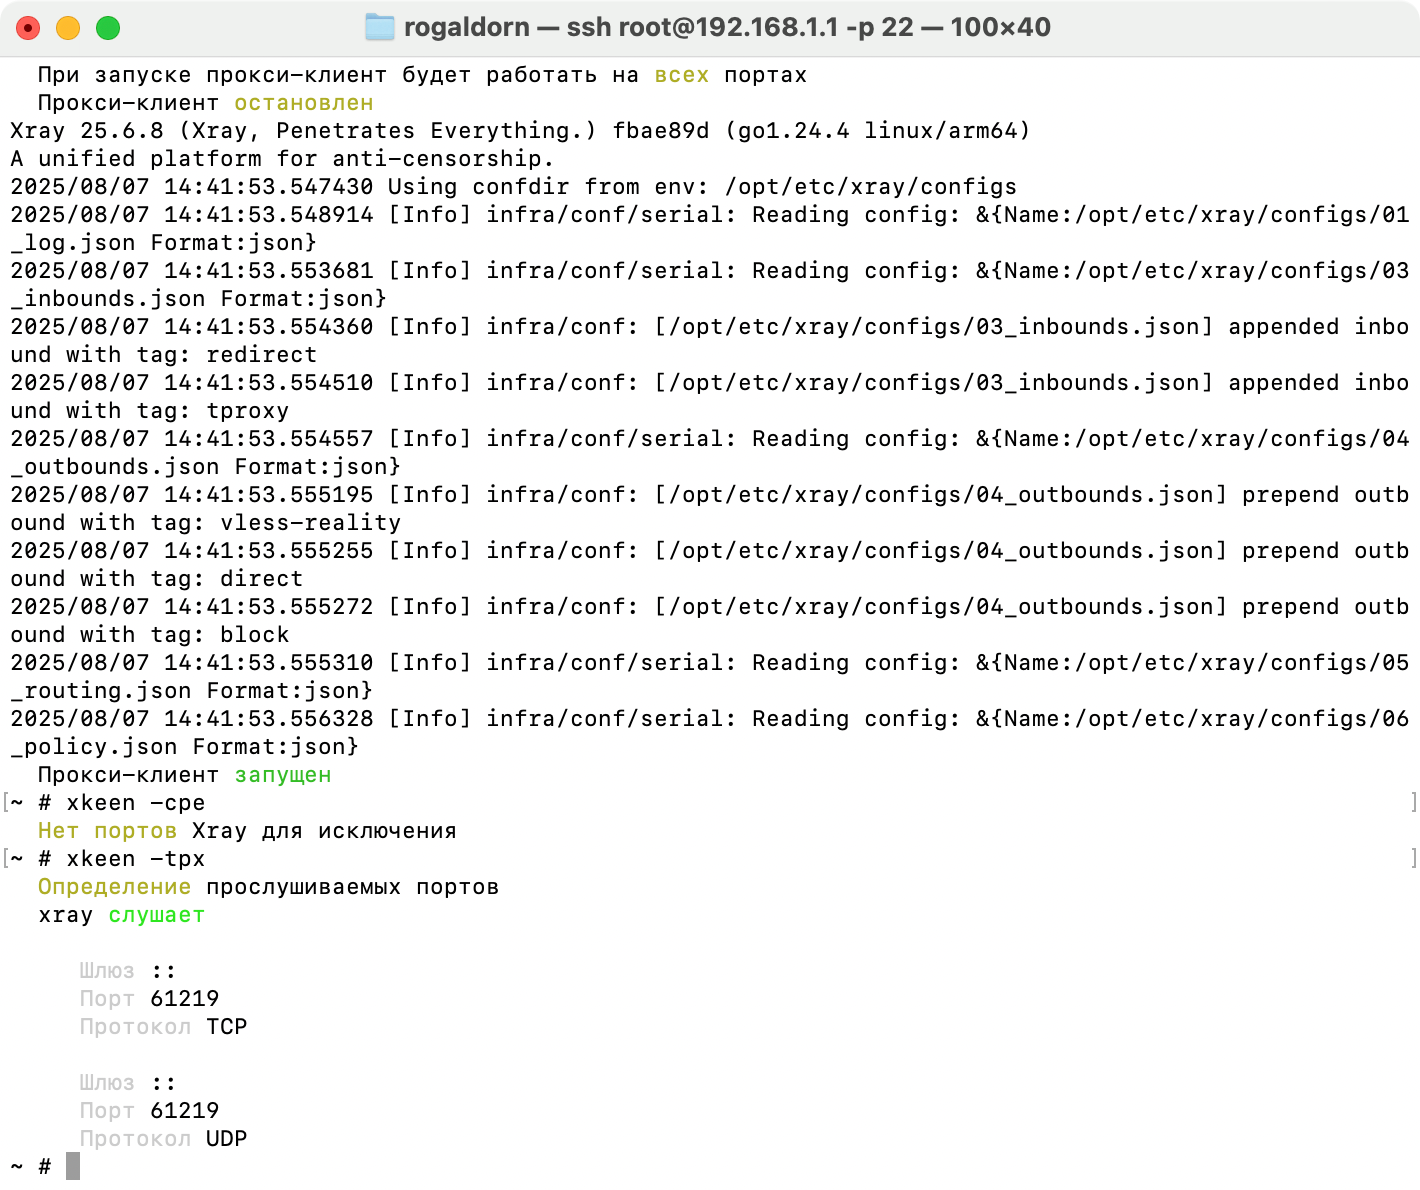Click the green 'запущен' status word
The image size is (1420, 1190).
point(283,775)
